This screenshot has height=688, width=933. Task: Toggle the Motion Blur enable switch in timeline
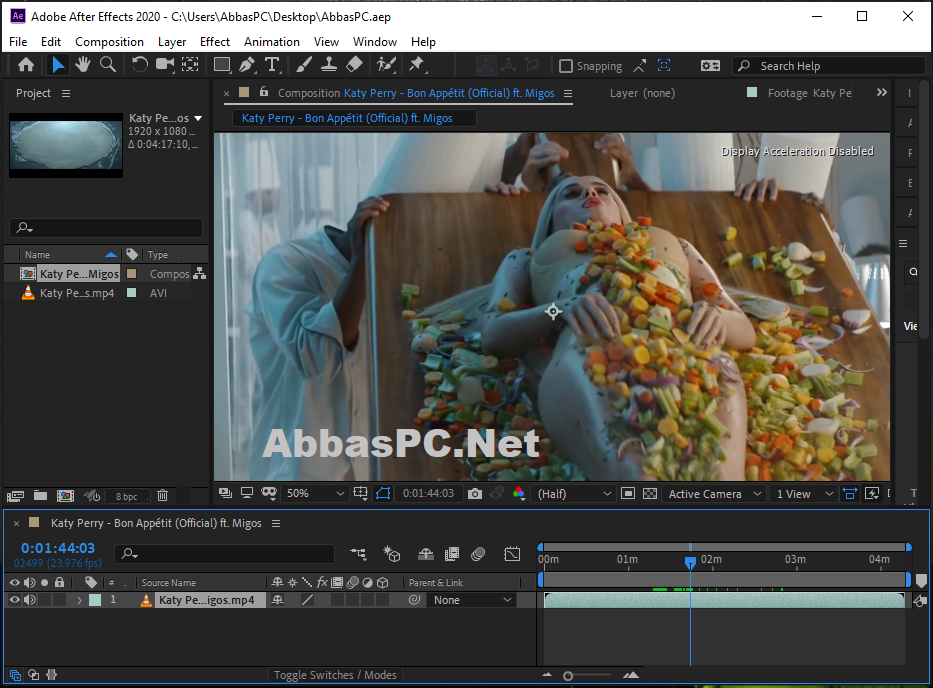pyautogui.click(x=478, y=554)
